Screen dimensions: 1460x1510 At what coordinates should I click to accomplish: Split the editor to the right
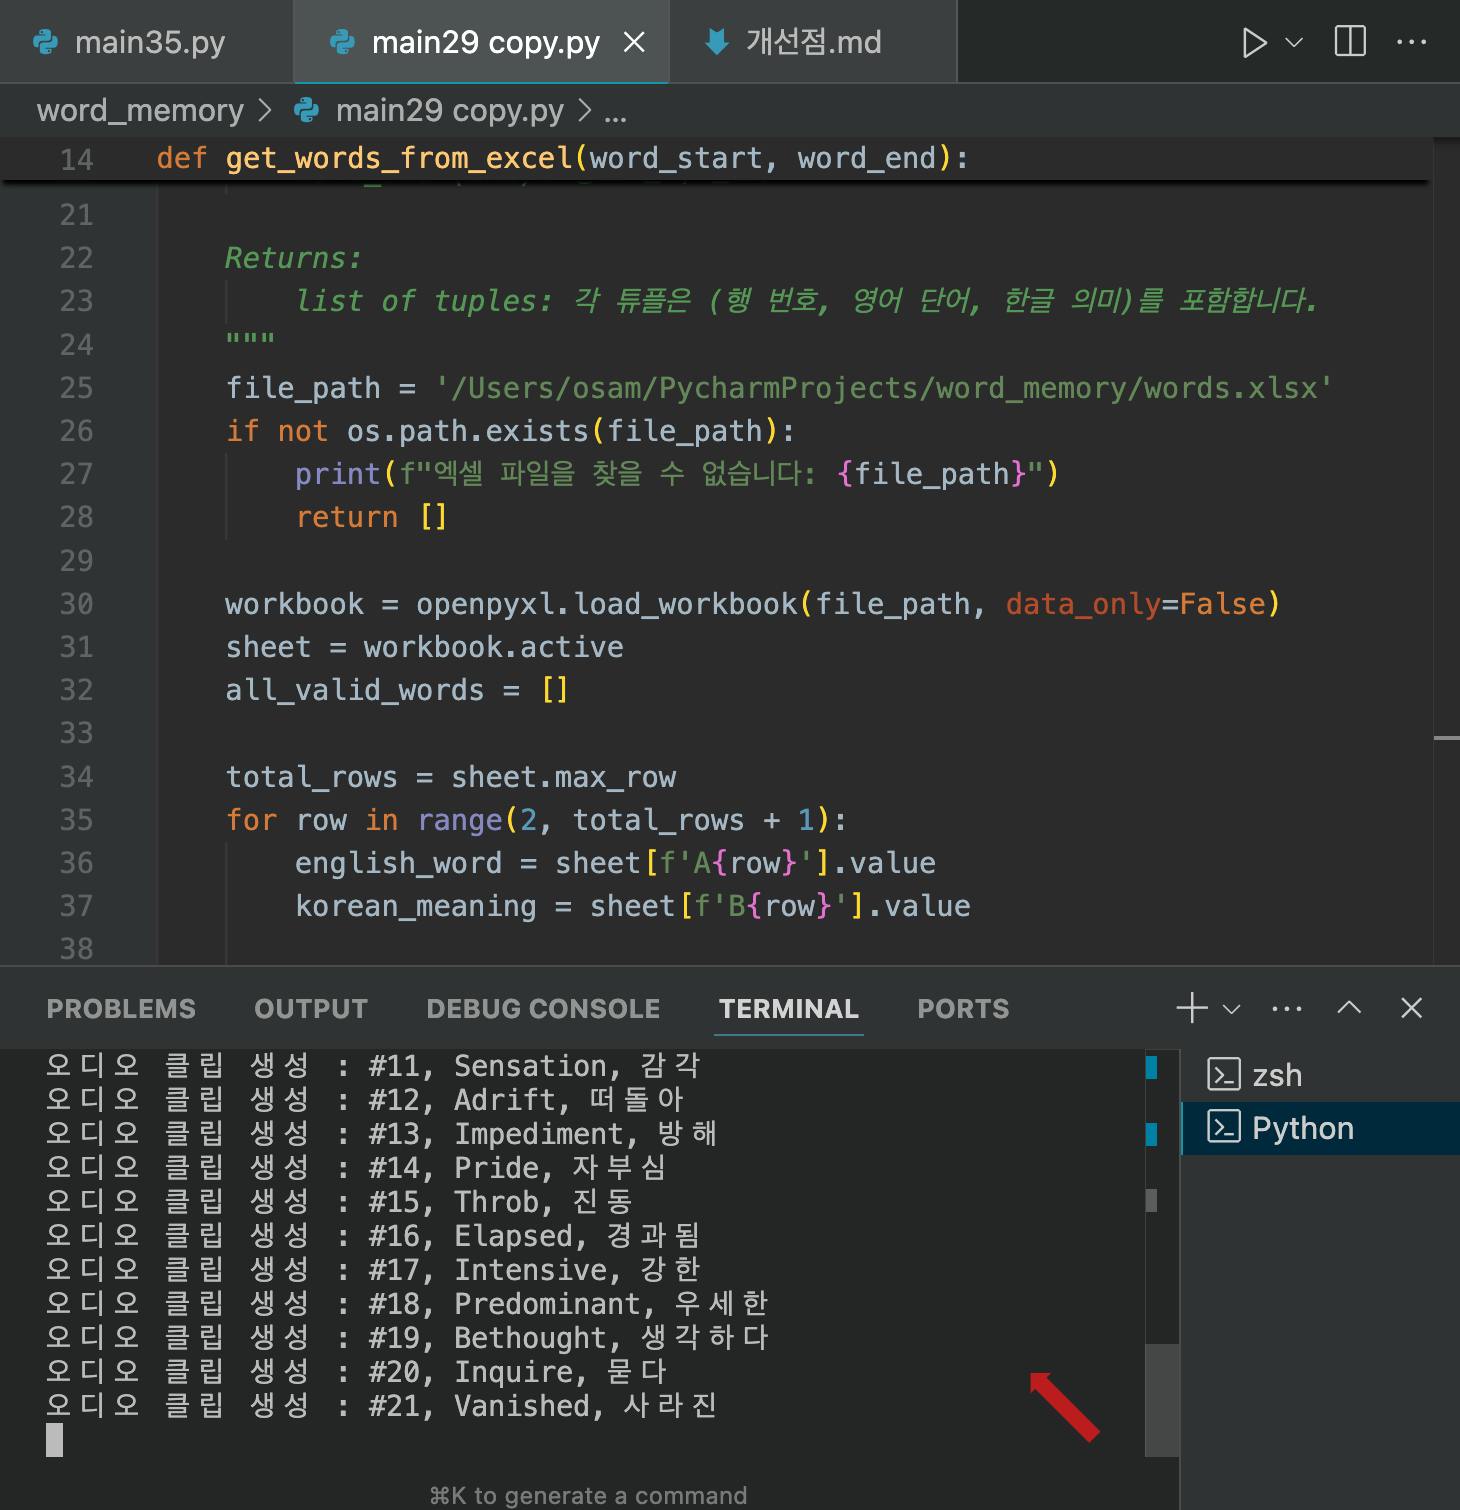[1349, 42]
